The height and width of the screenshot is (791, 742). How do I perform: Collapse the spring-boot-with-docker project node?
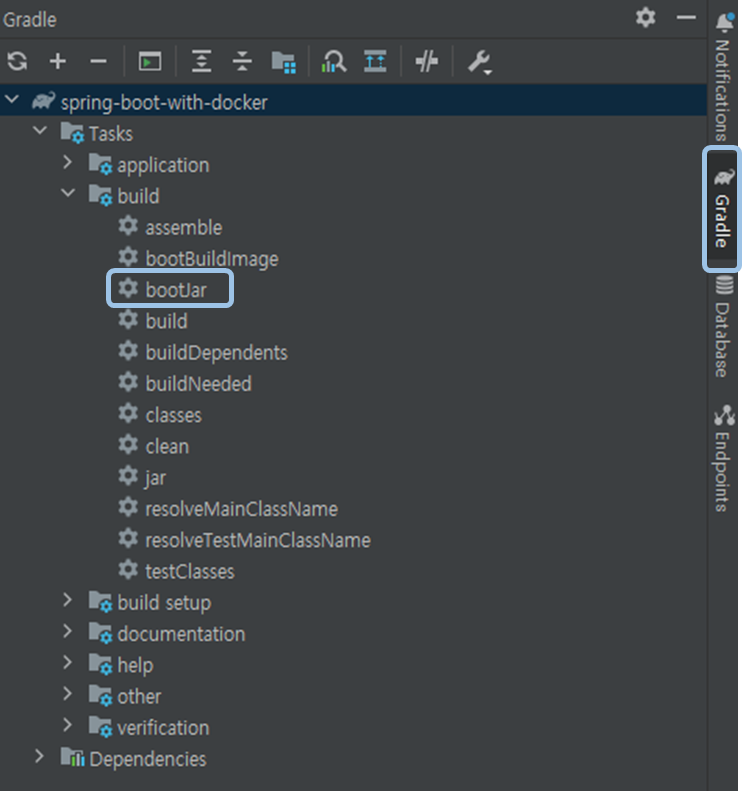coord(12,99)
